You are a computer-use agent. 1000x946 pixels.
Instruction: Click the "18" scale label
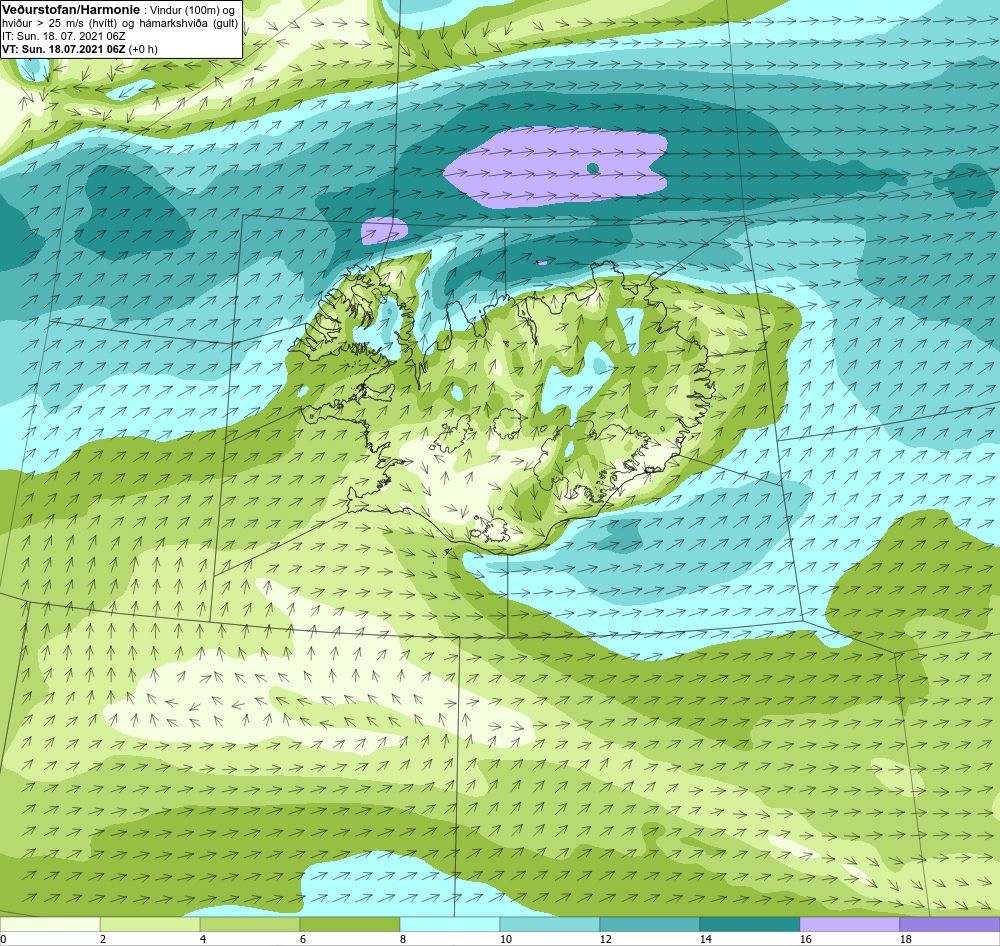[x=906, y=939]
